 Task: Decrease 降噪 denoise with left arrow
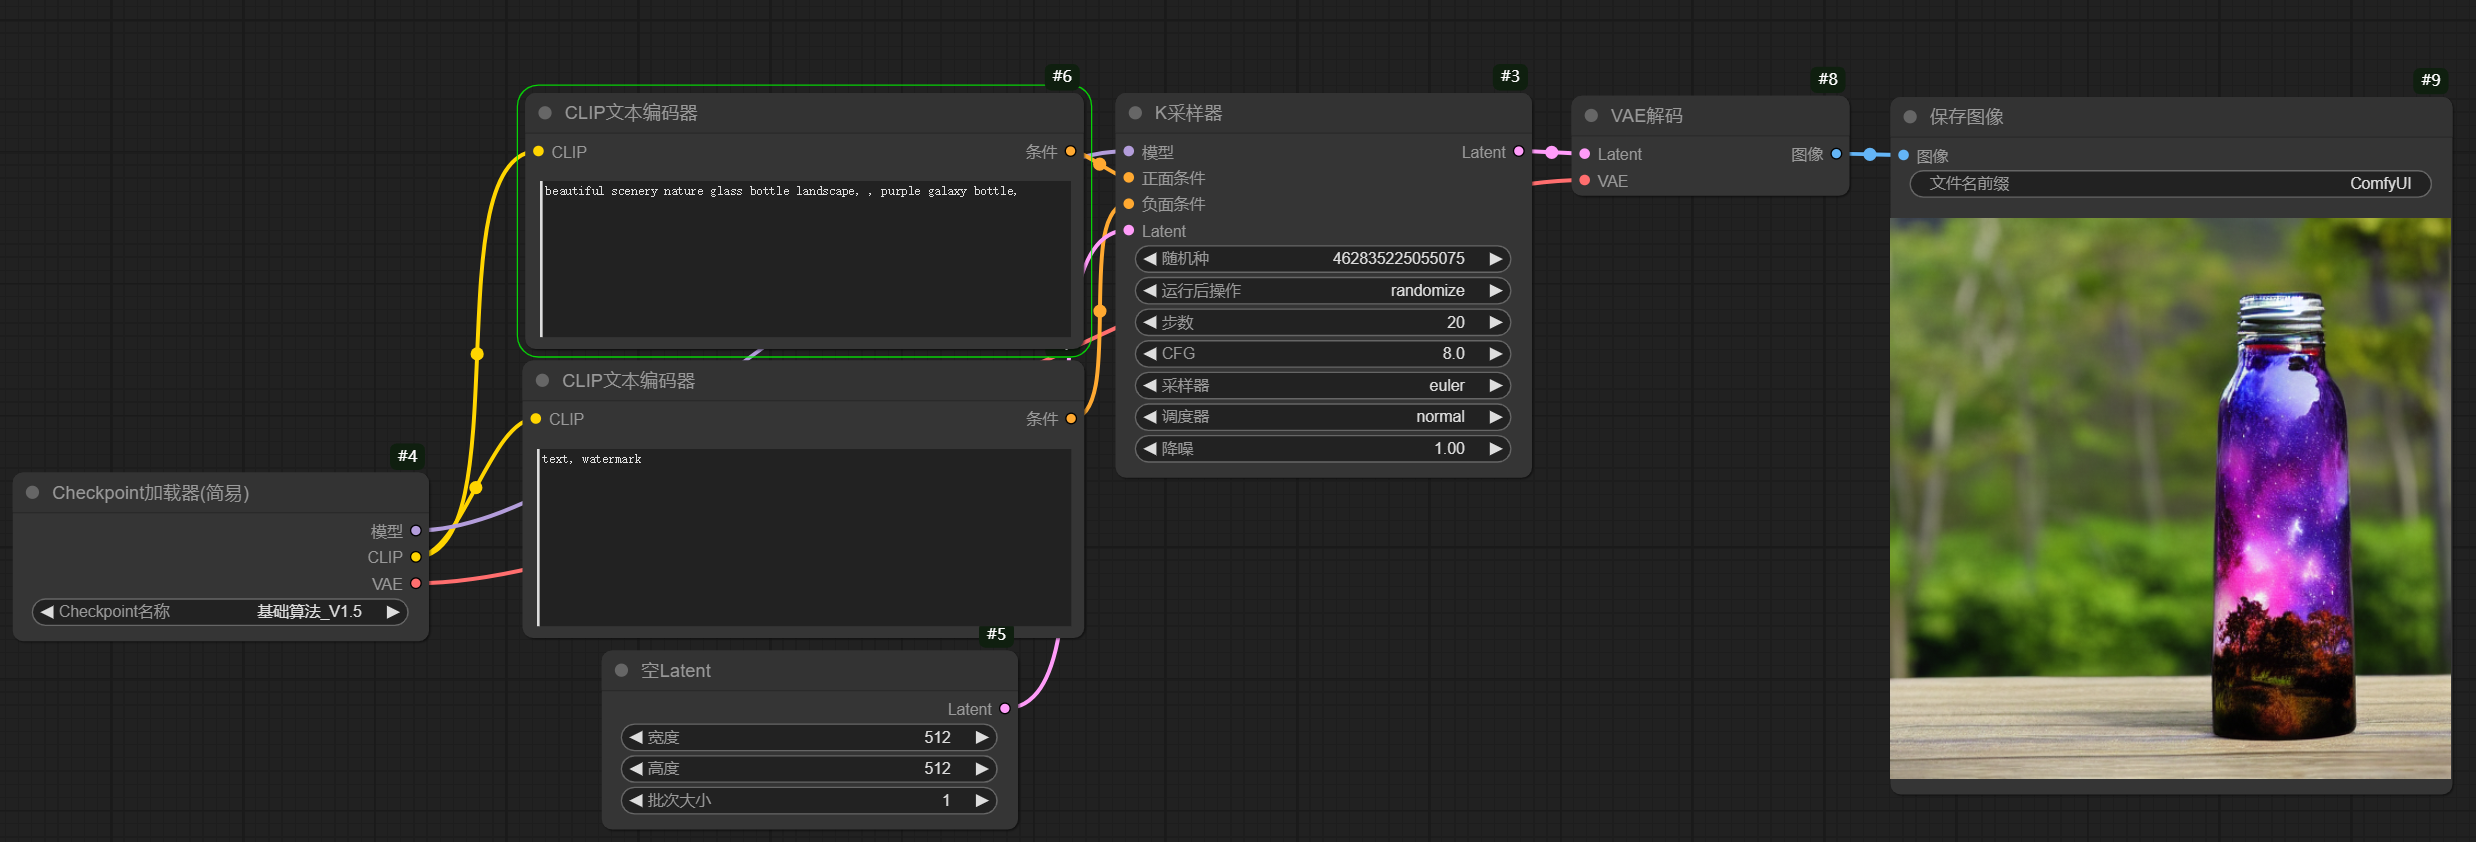[x=1150, y=448]
